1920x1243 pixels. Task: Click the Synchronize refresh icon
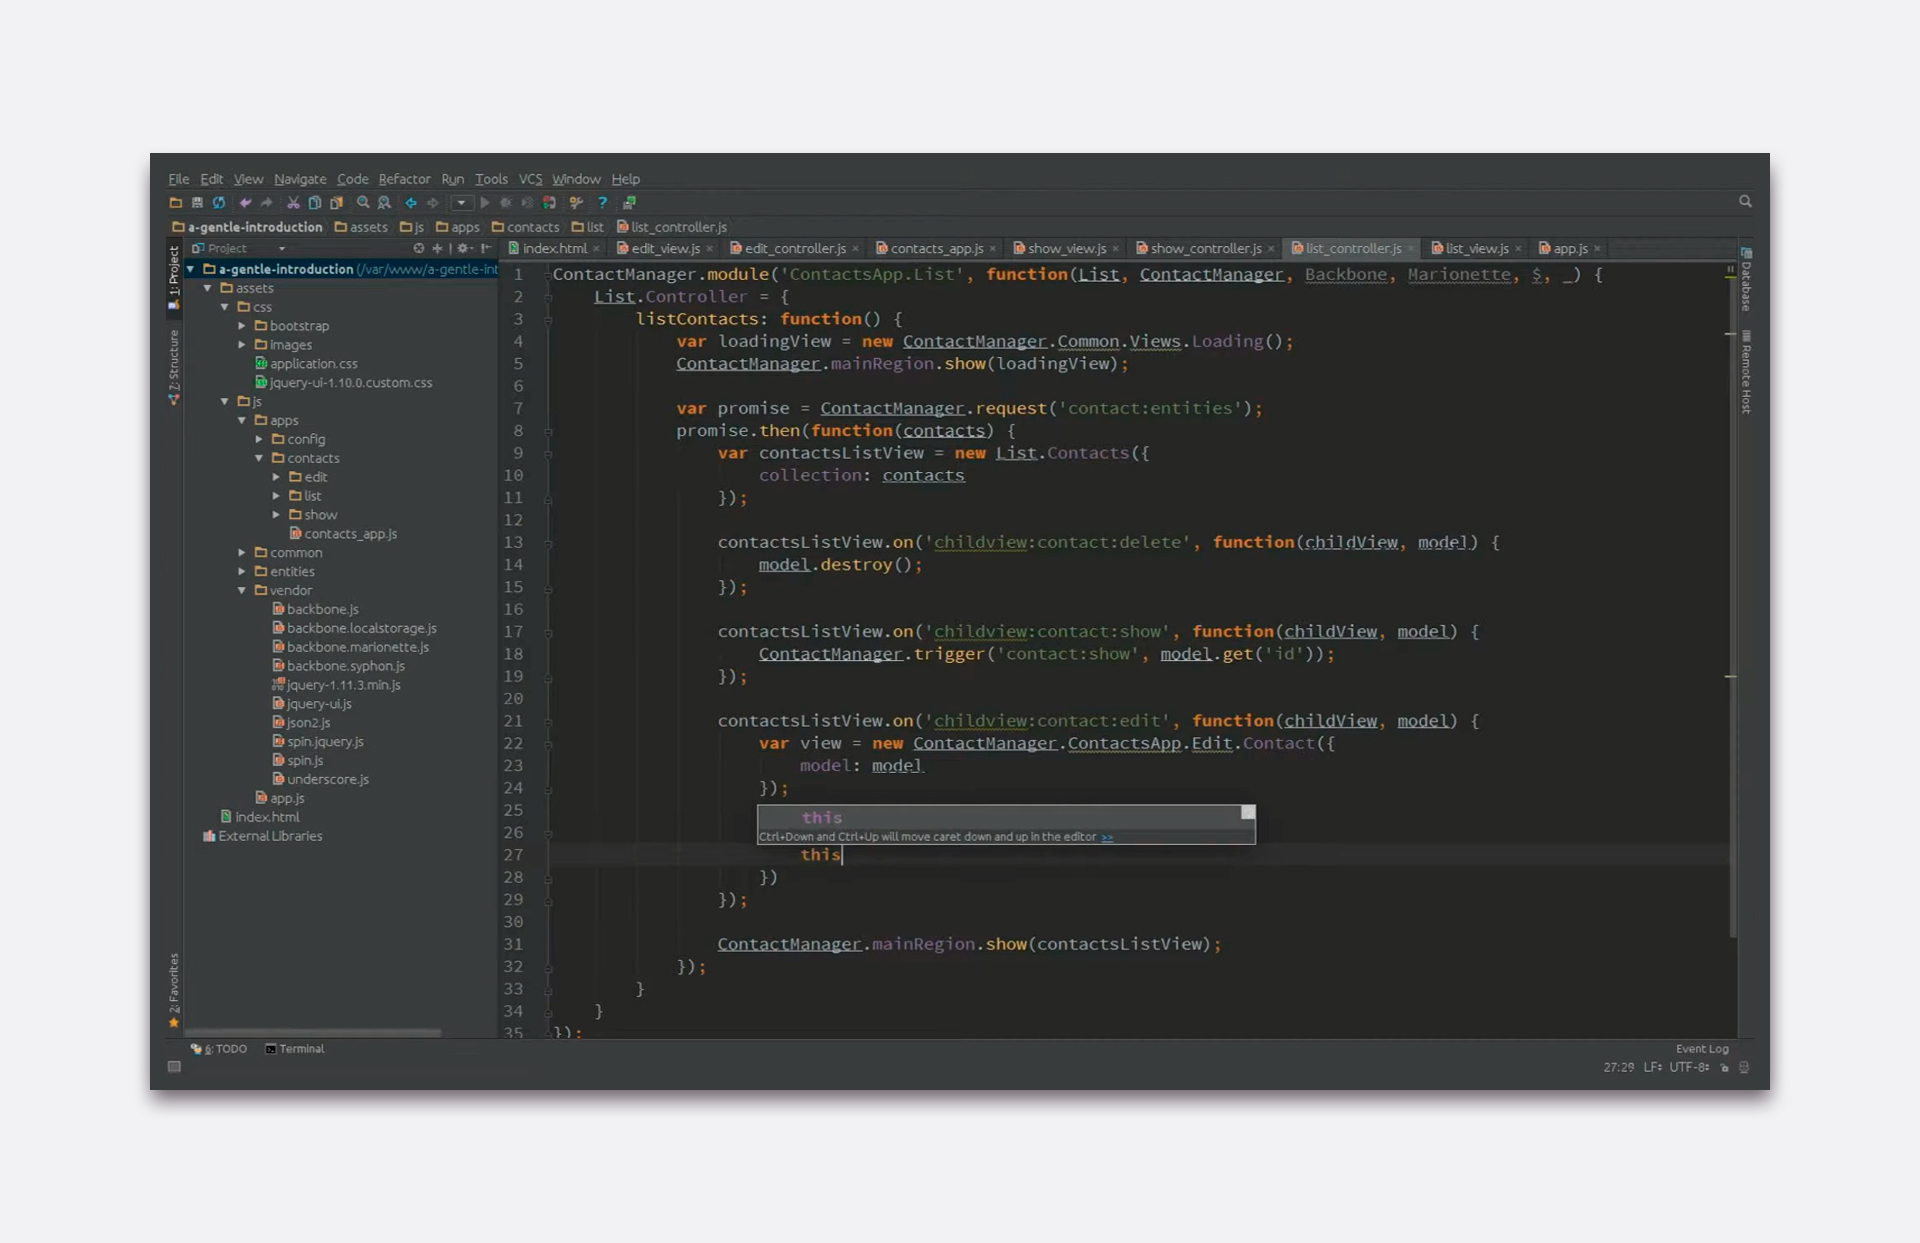click(219, 203)
